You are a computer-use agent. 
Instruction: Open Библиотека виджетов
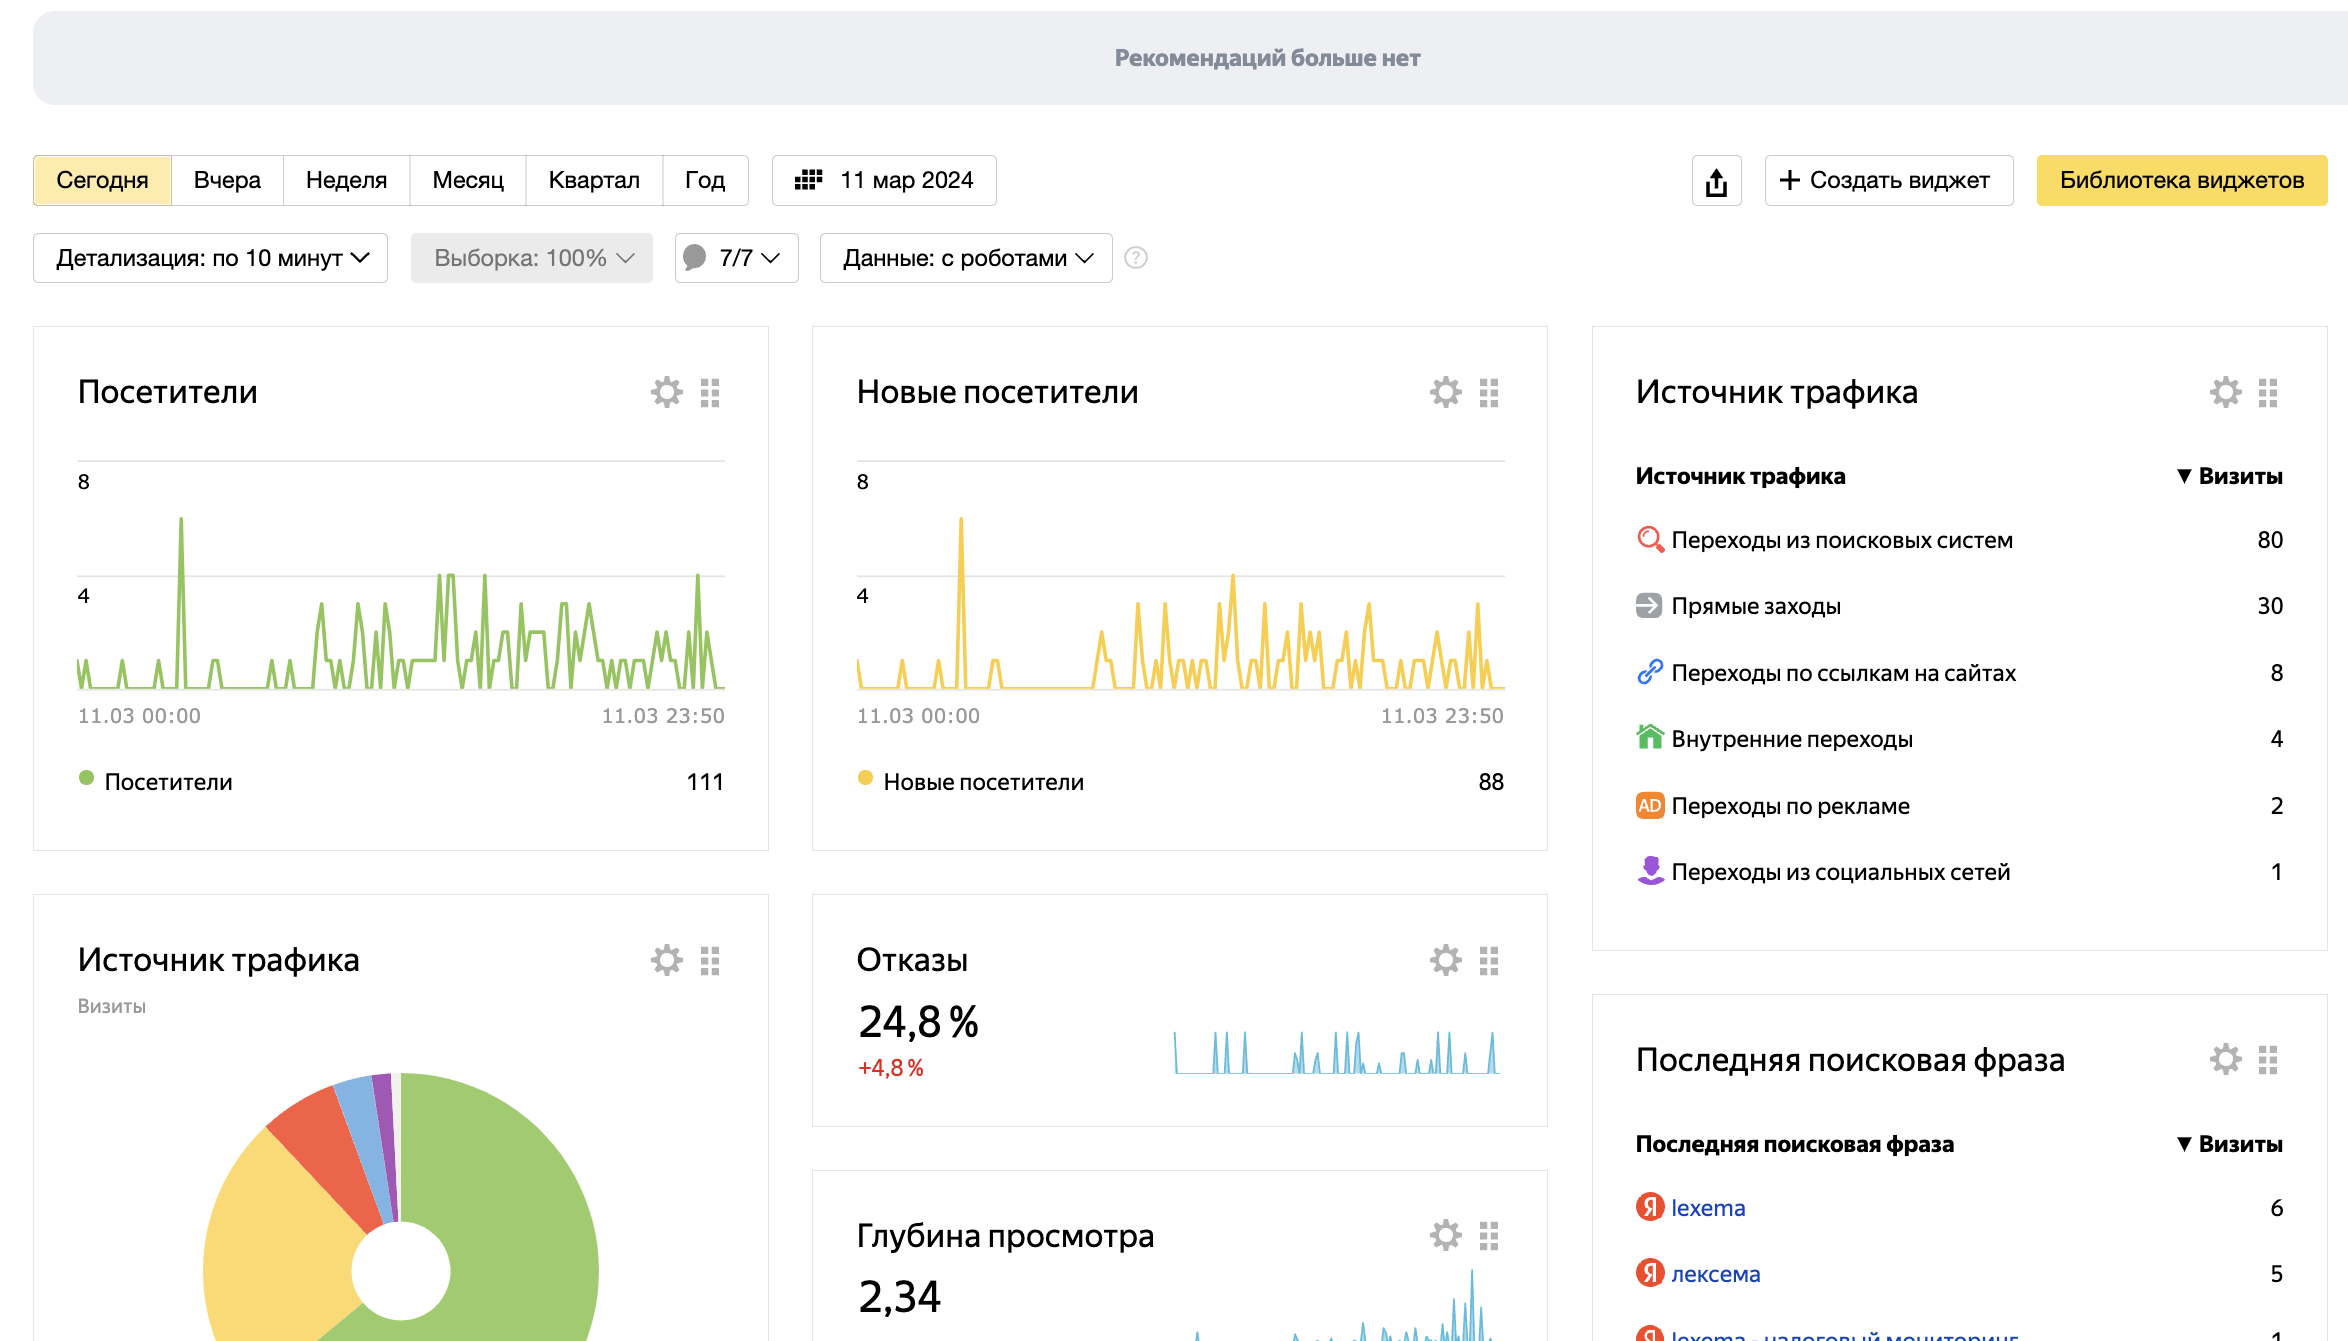pyautogui.click(x=2182, y=180)
